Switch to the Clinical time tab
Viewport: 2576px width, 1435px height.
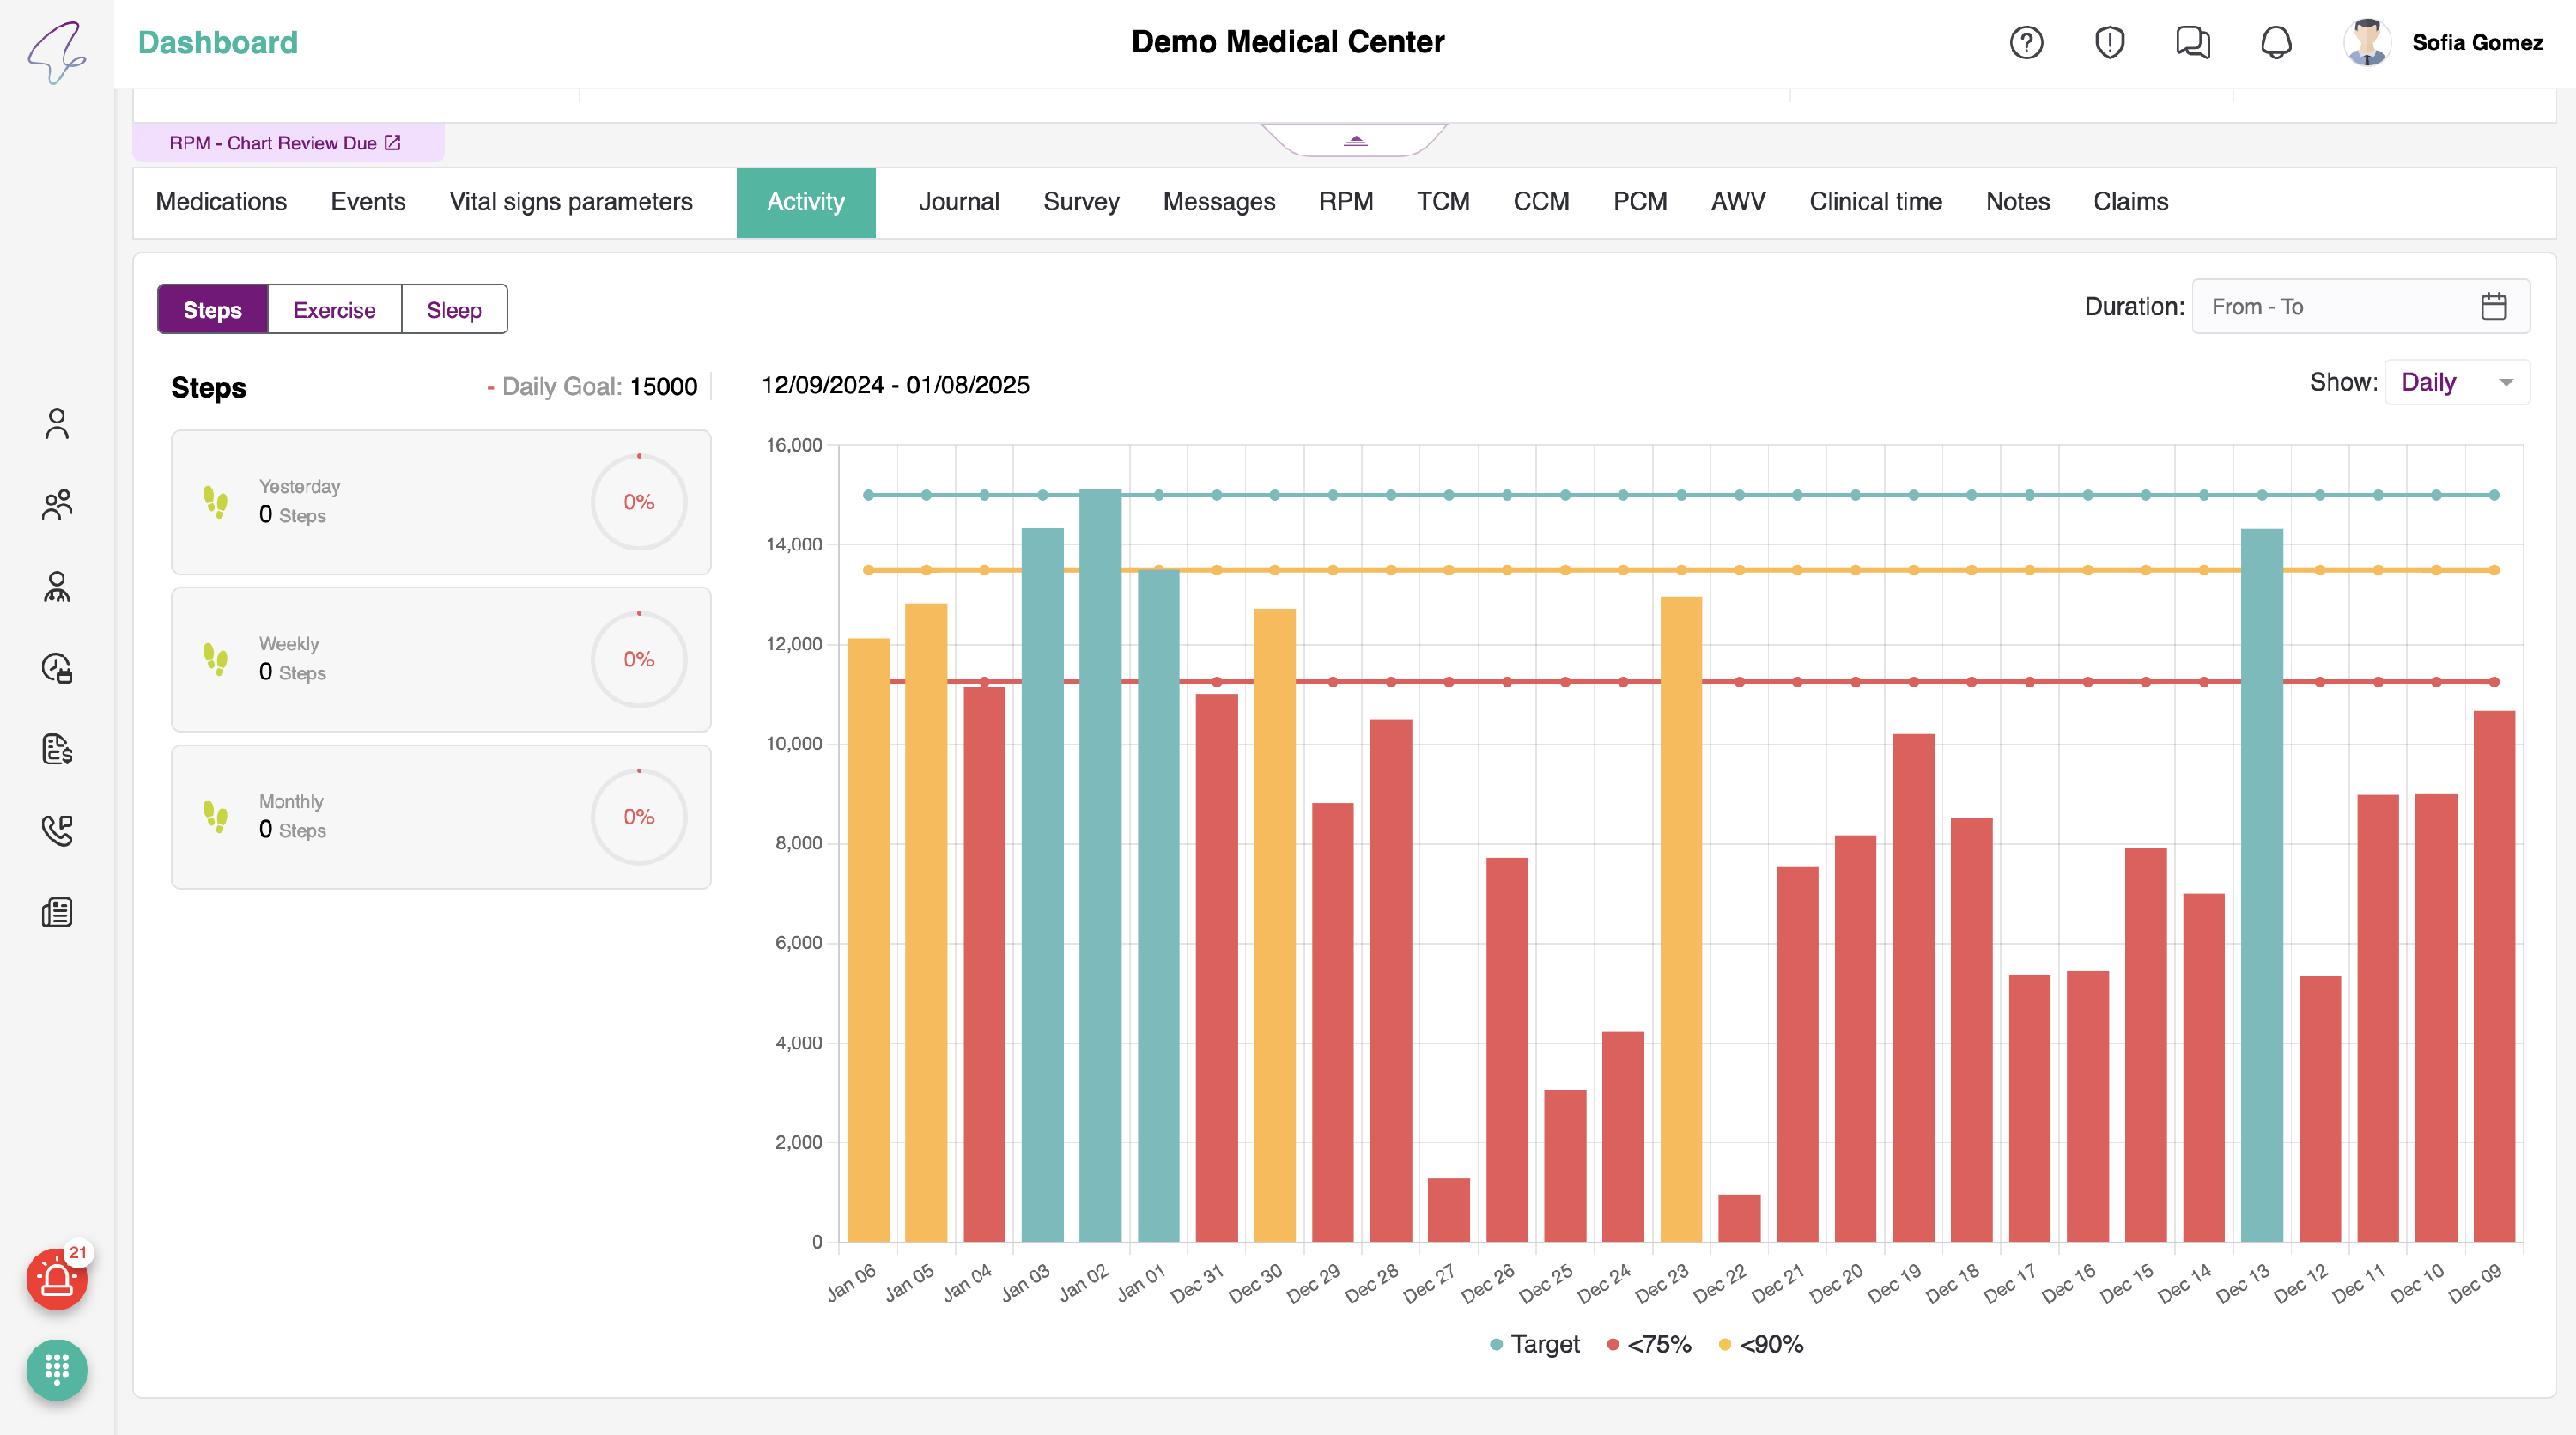pyautogui.click(x=1875, y=202)
